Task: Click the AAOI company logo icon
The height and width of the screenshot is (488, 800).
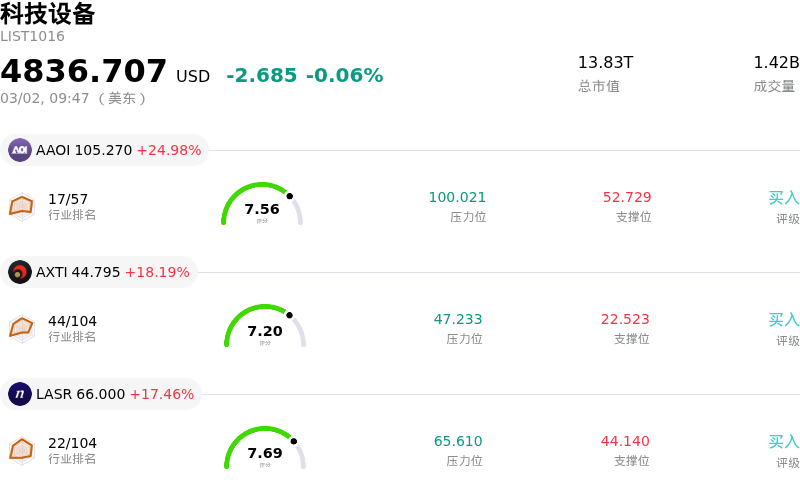Action: [20, 150]
